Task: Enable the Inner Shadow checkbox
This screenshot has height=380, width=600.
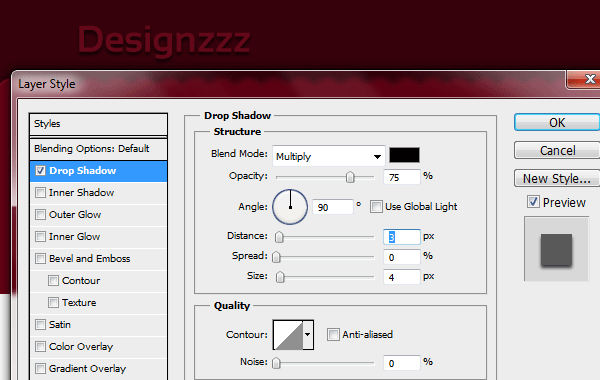Action: coord(40,192)
